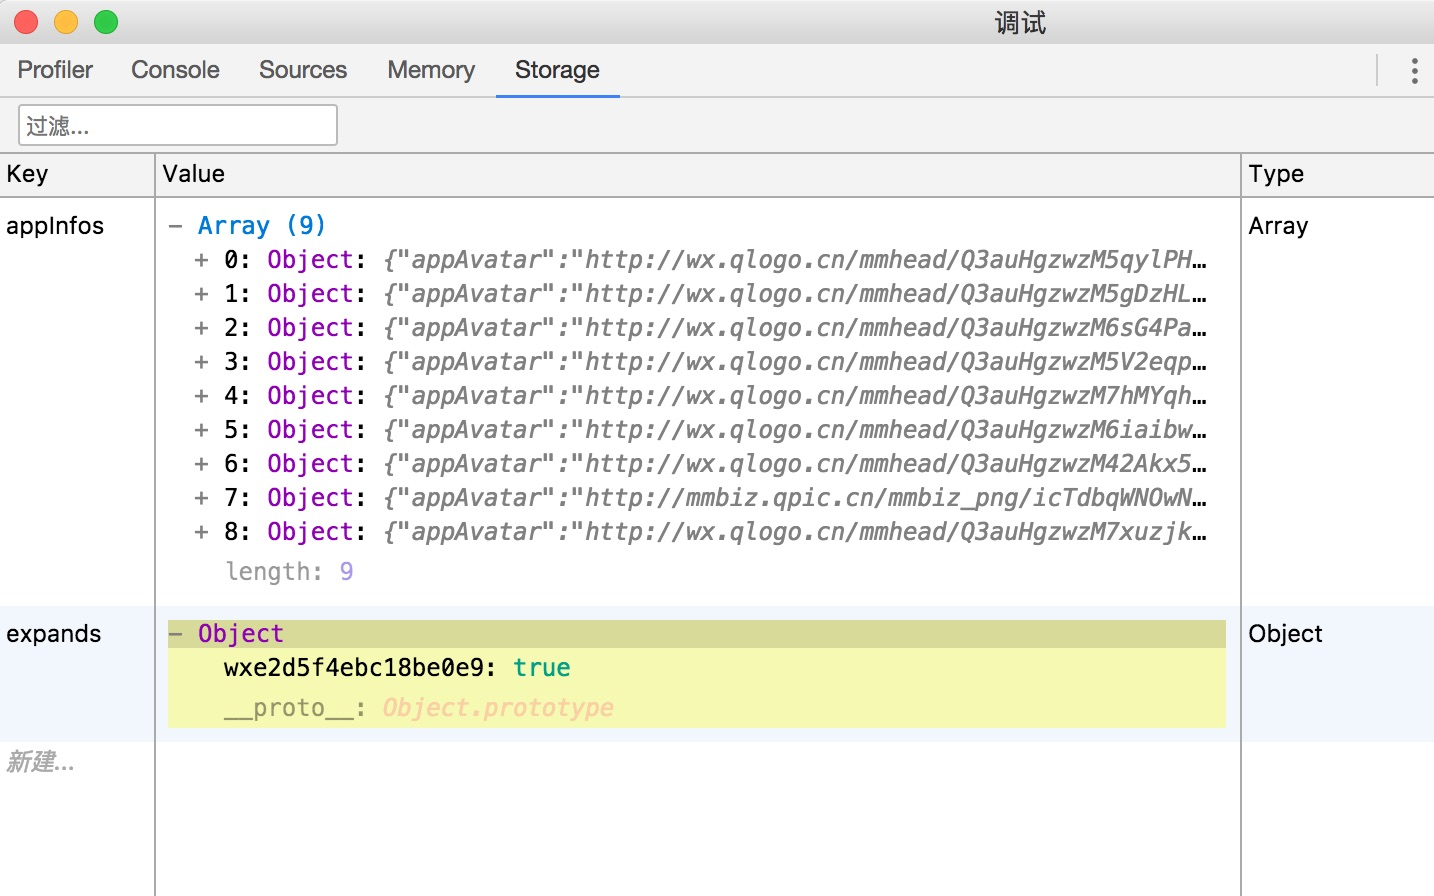Expand array item 5 Object
Screen dimensions: 1434x896
click(201, 430)
